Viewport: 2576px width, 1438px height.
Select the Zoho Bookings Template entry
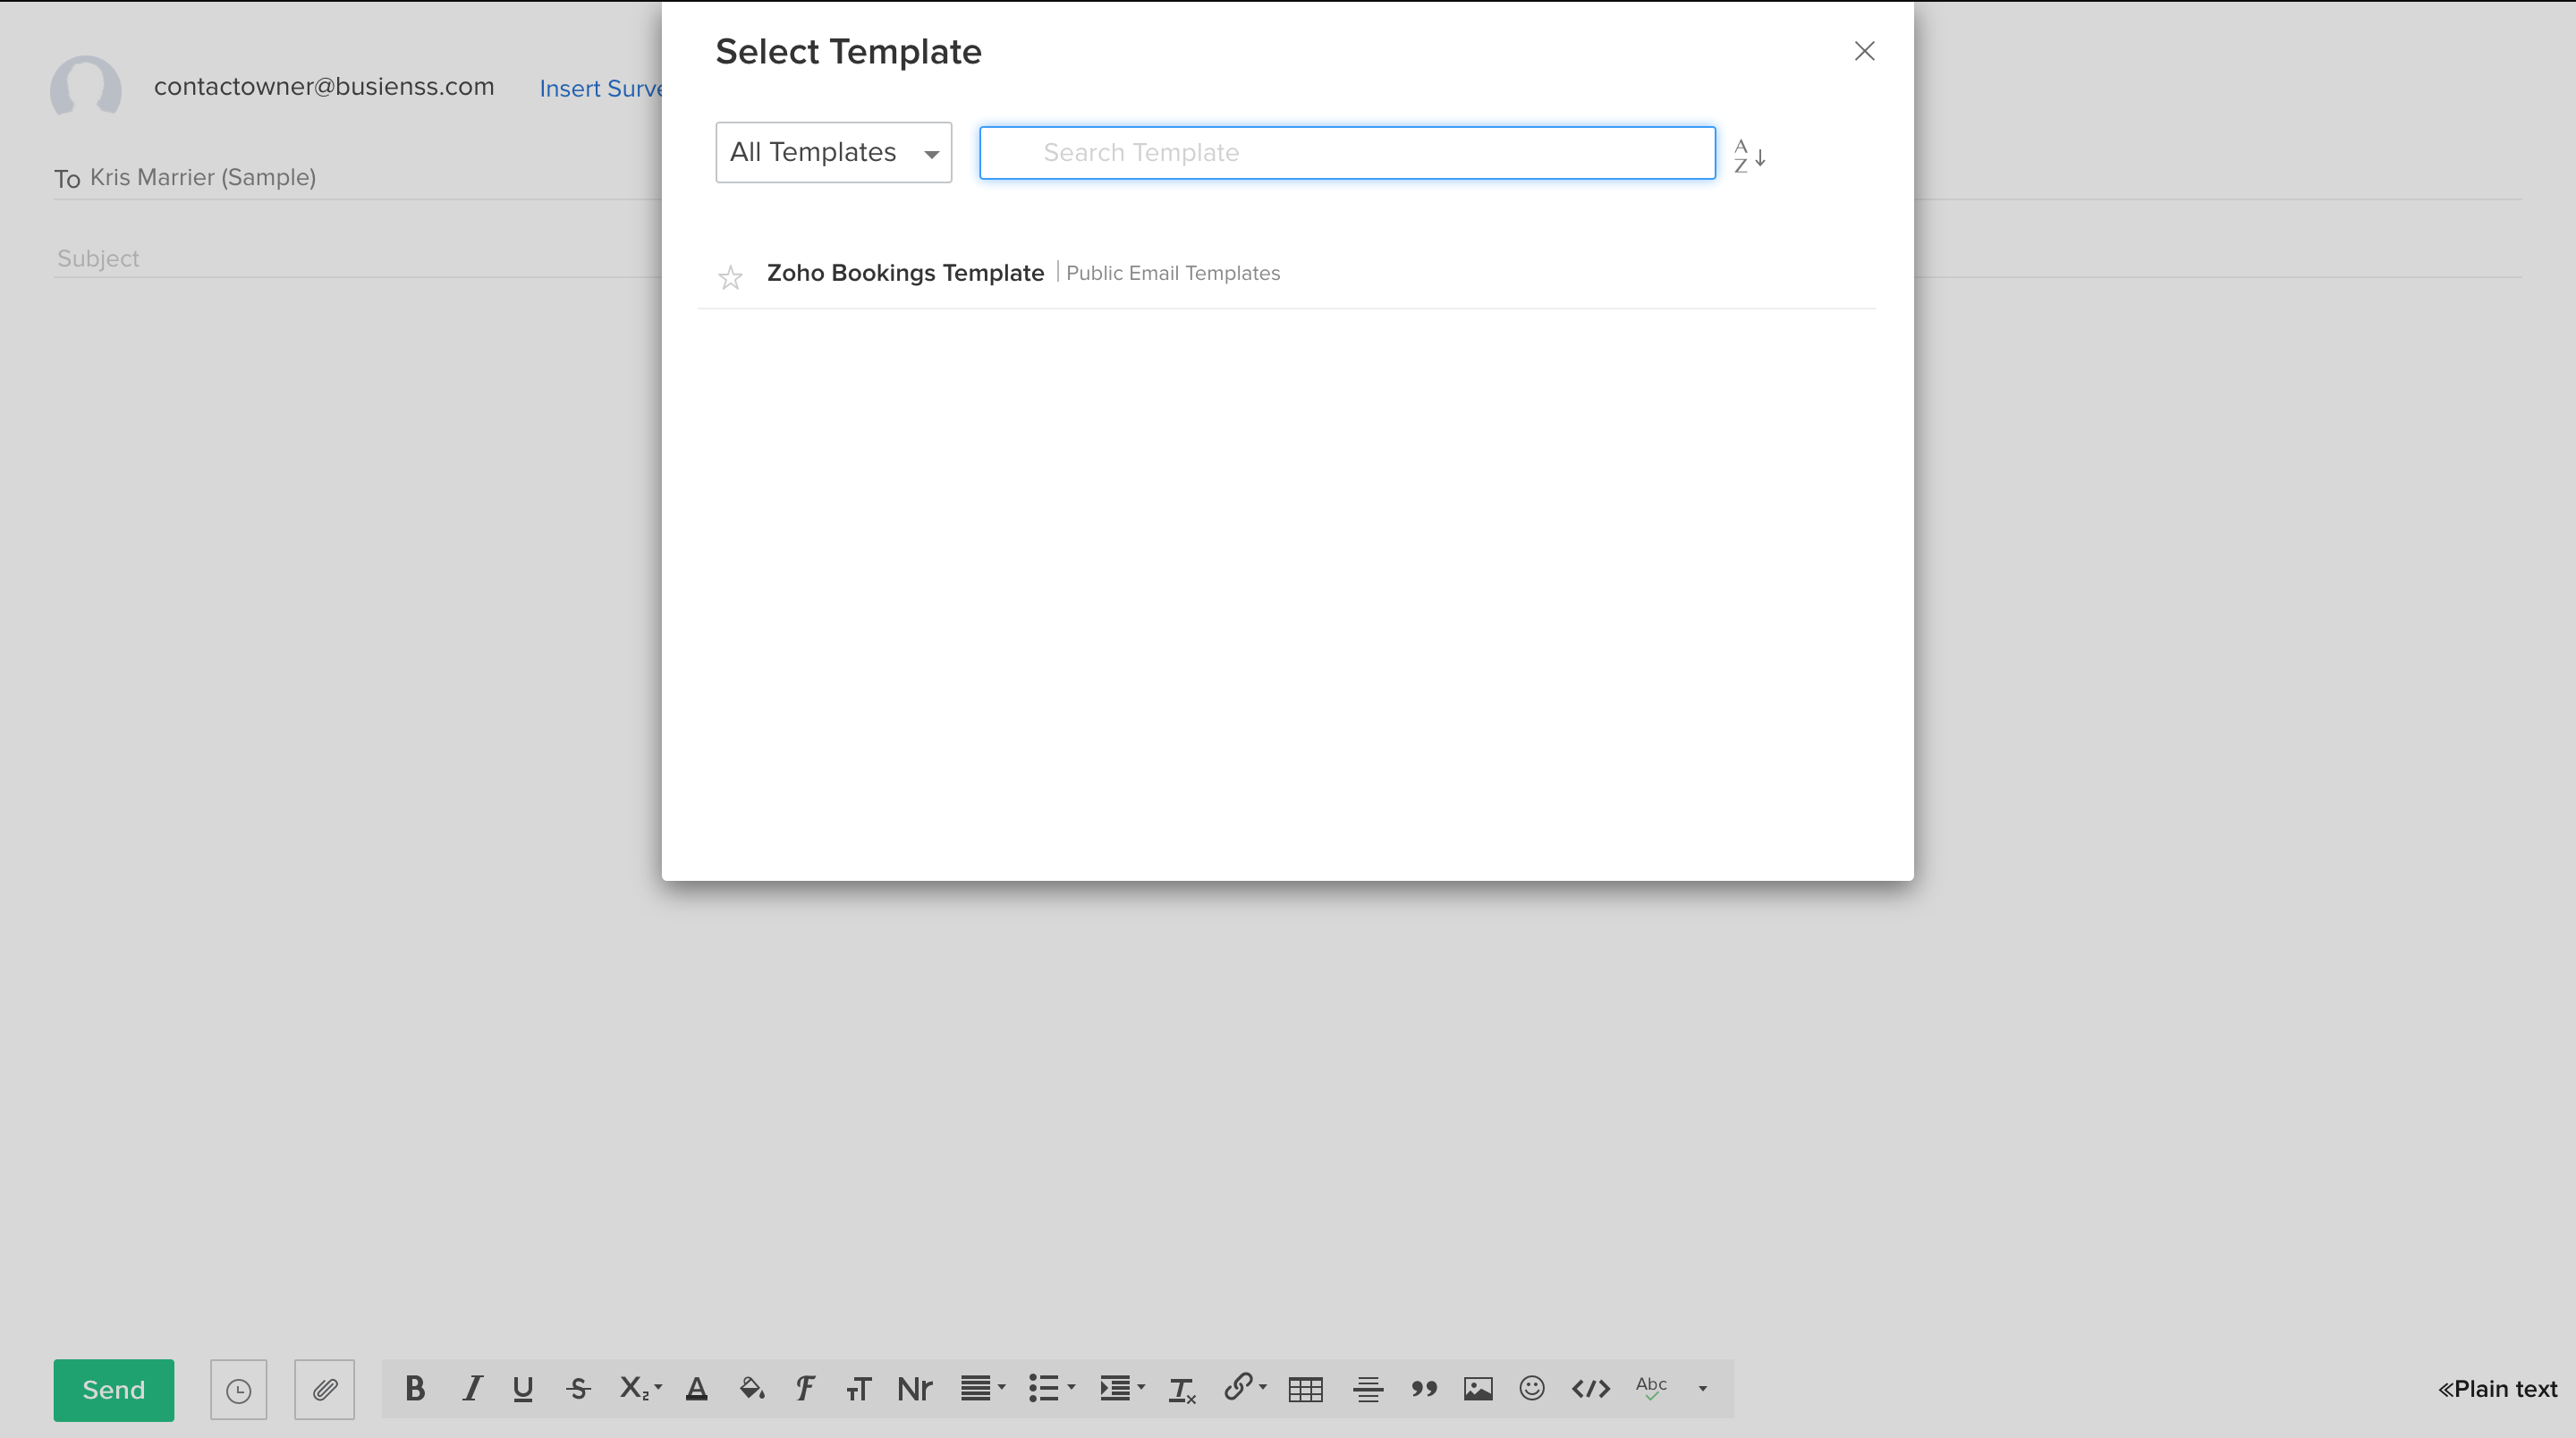click(x=905, y=273)
